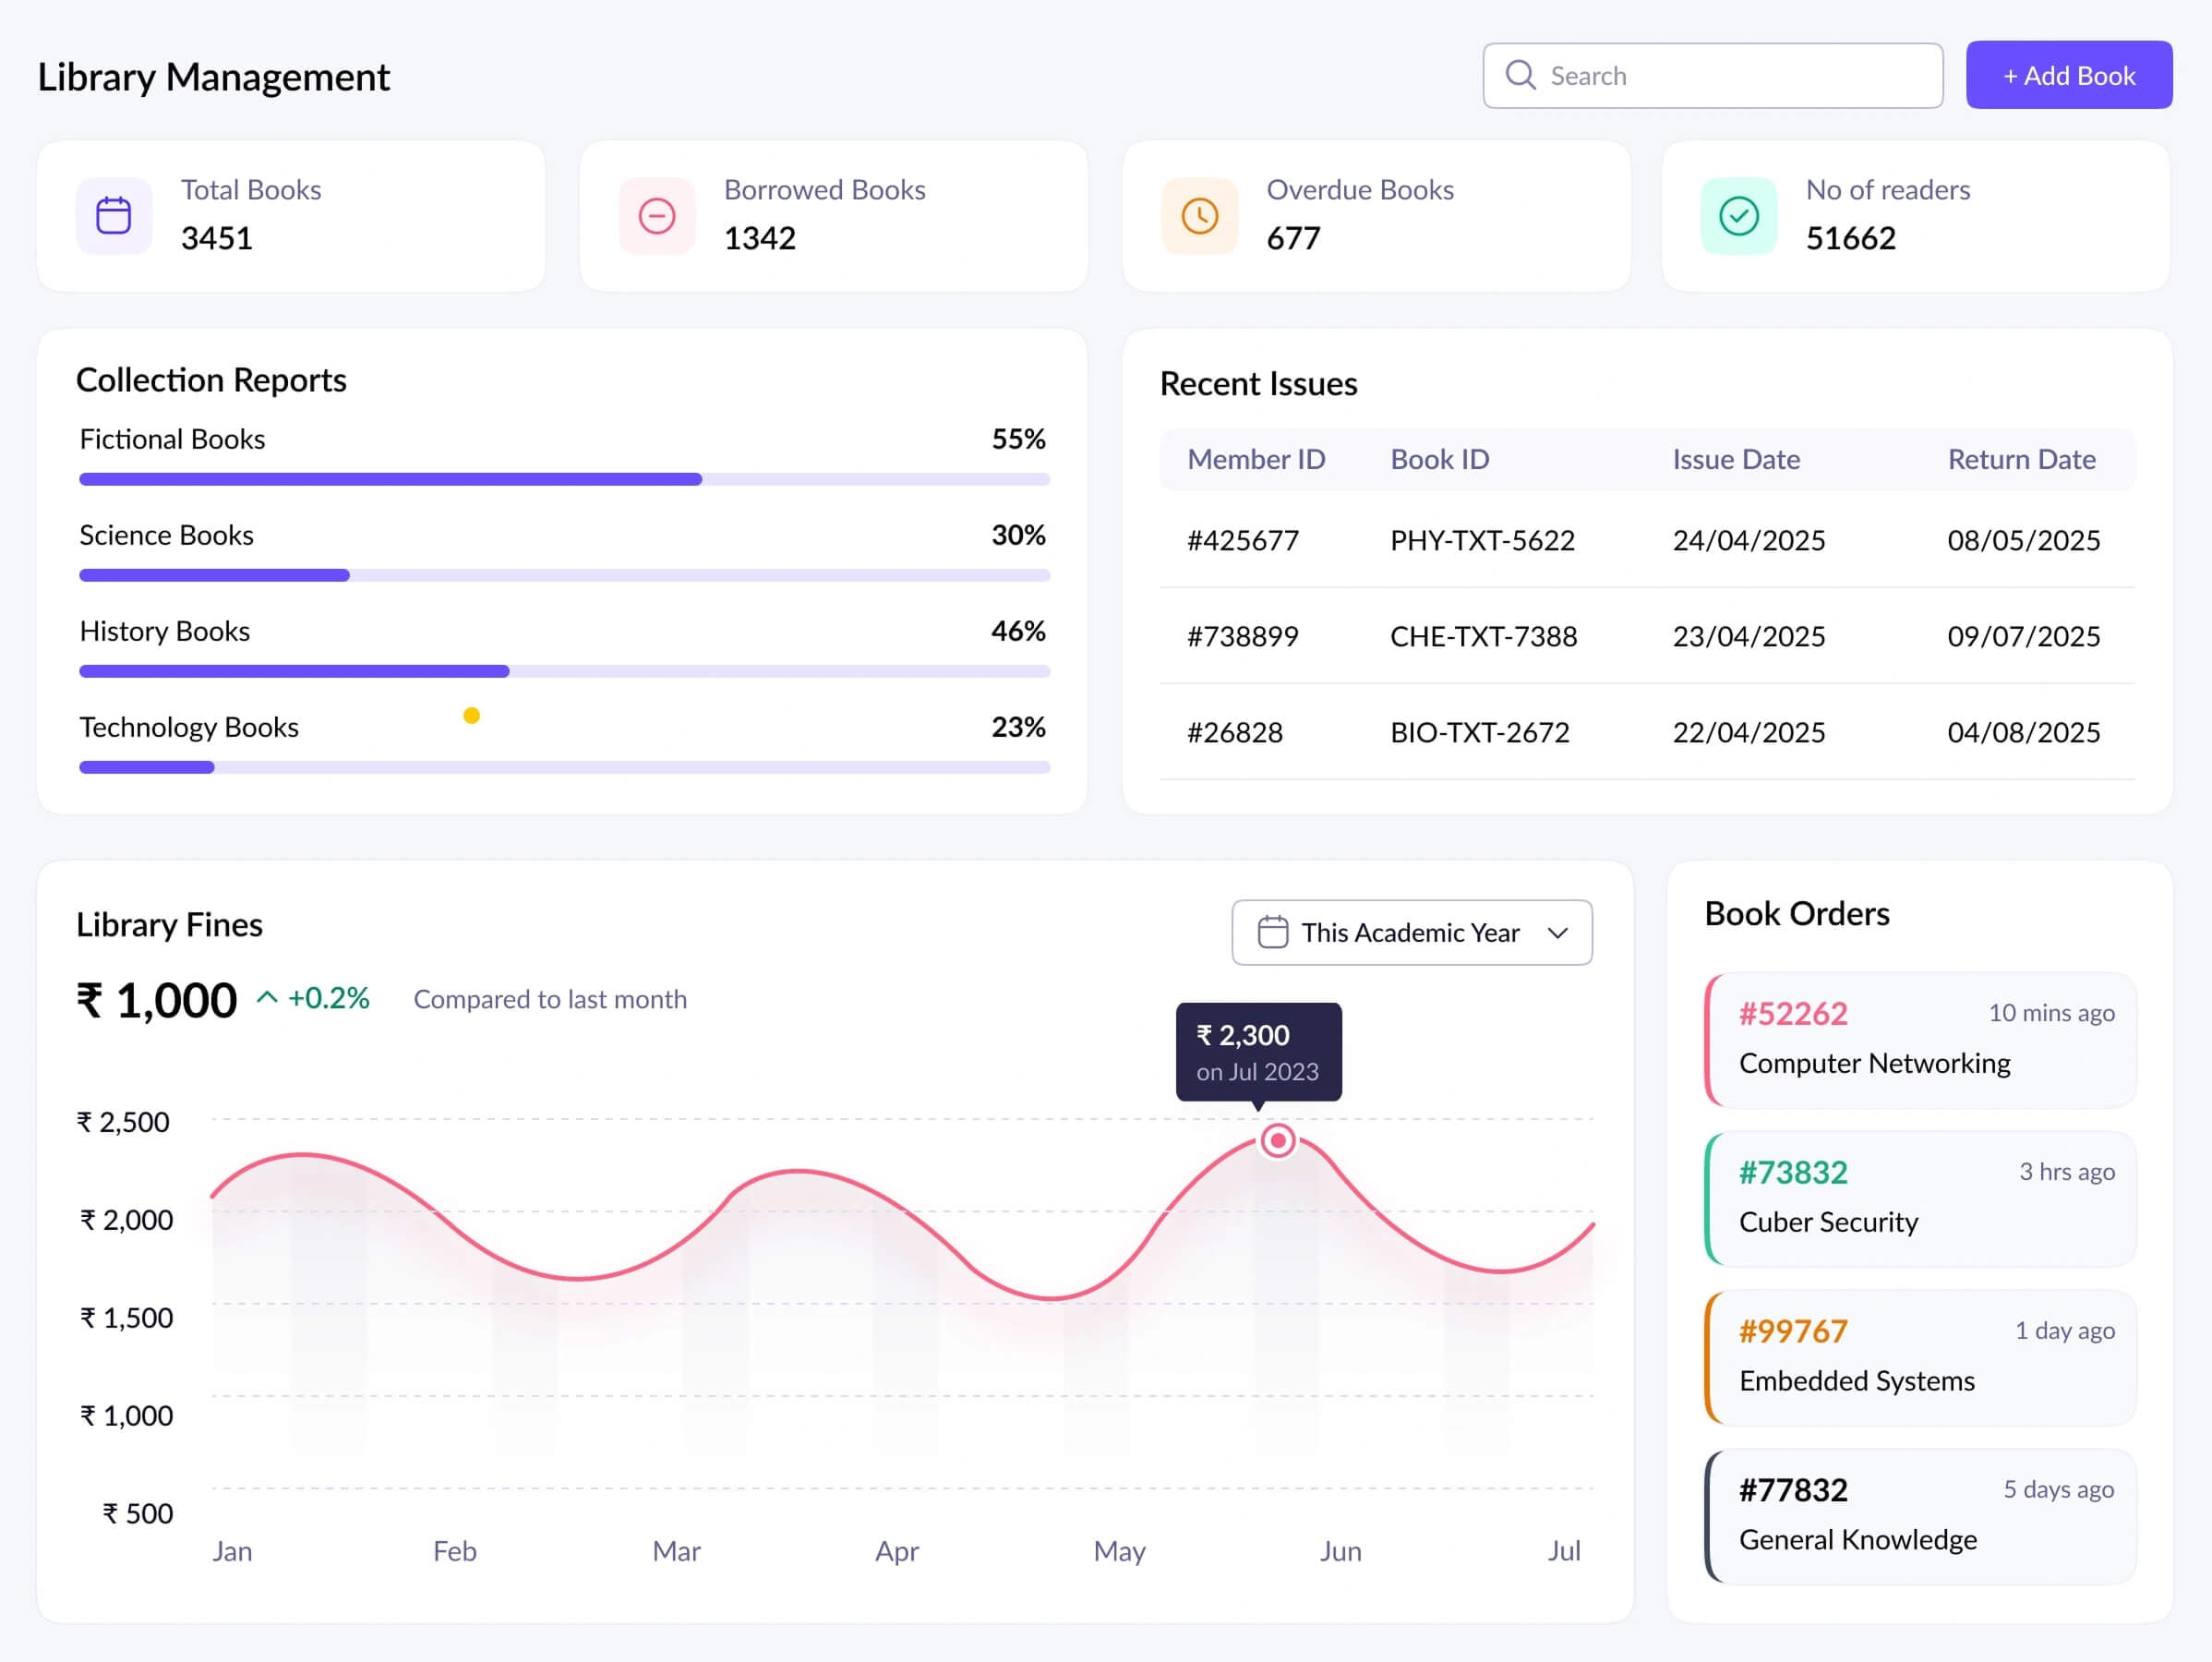Click the readers green checkmark icon
This screenshot has width=2212, height=1662.
click(1738, 216)
